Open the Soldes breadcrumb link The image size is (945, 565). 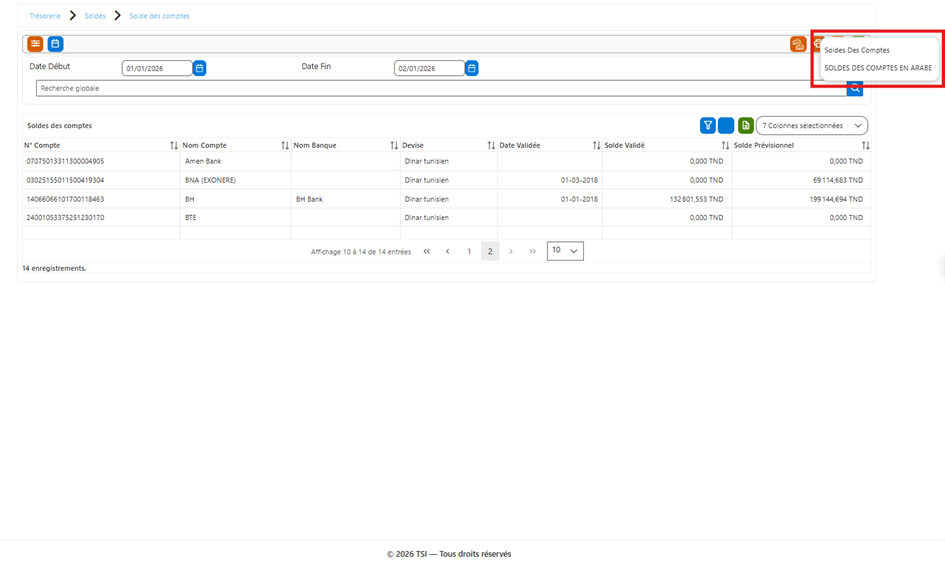[x=95, y=16]
